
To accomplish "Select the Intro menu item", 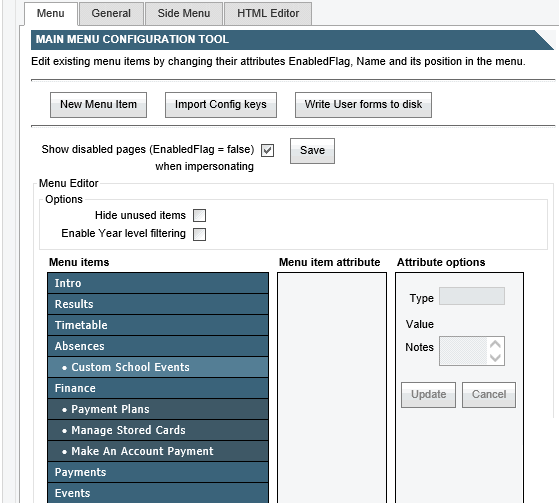I will pos(158,283).
